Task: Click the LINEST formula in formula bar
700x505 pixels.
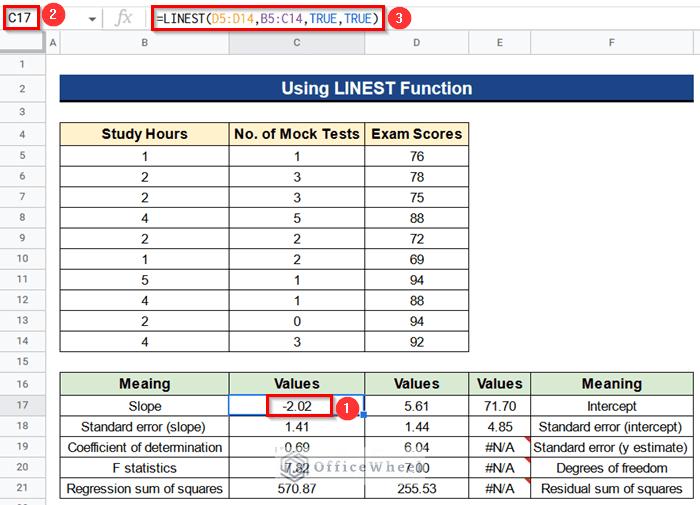Action: pyautogui.click(x=267, y=18)
